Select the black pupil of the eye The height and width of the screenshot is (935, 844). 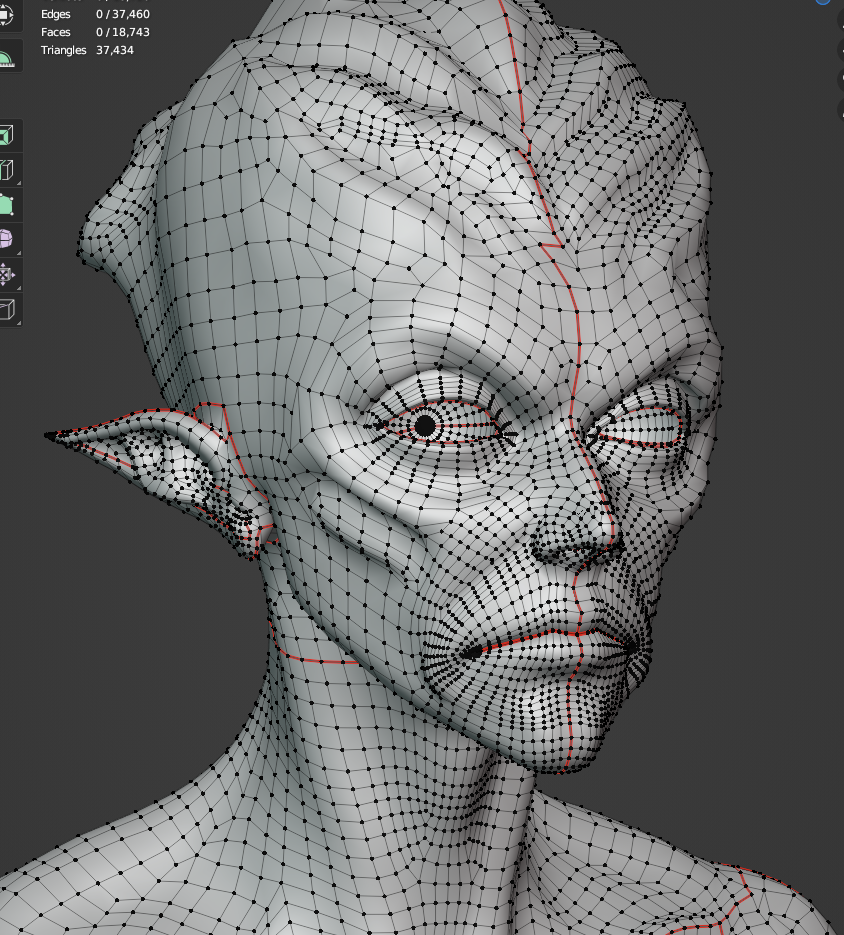click(x=425, y=426)
